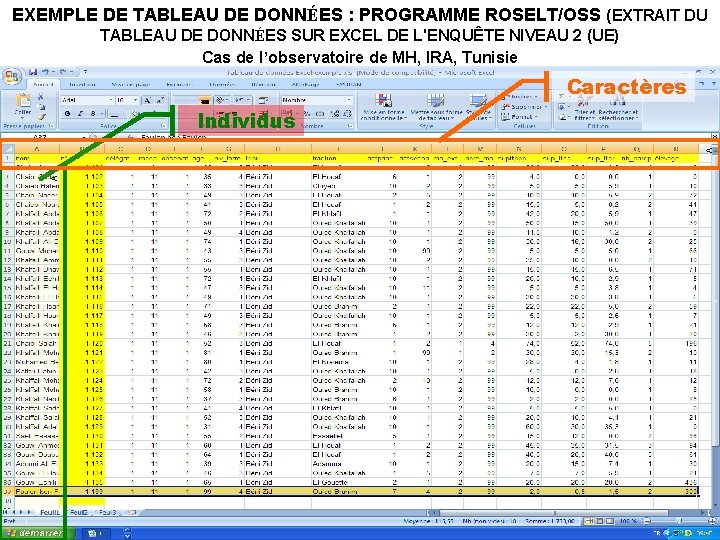Screen dimensions: 720x540
Task: Toggle italic formatting in Police group
Action: point(80,113)
